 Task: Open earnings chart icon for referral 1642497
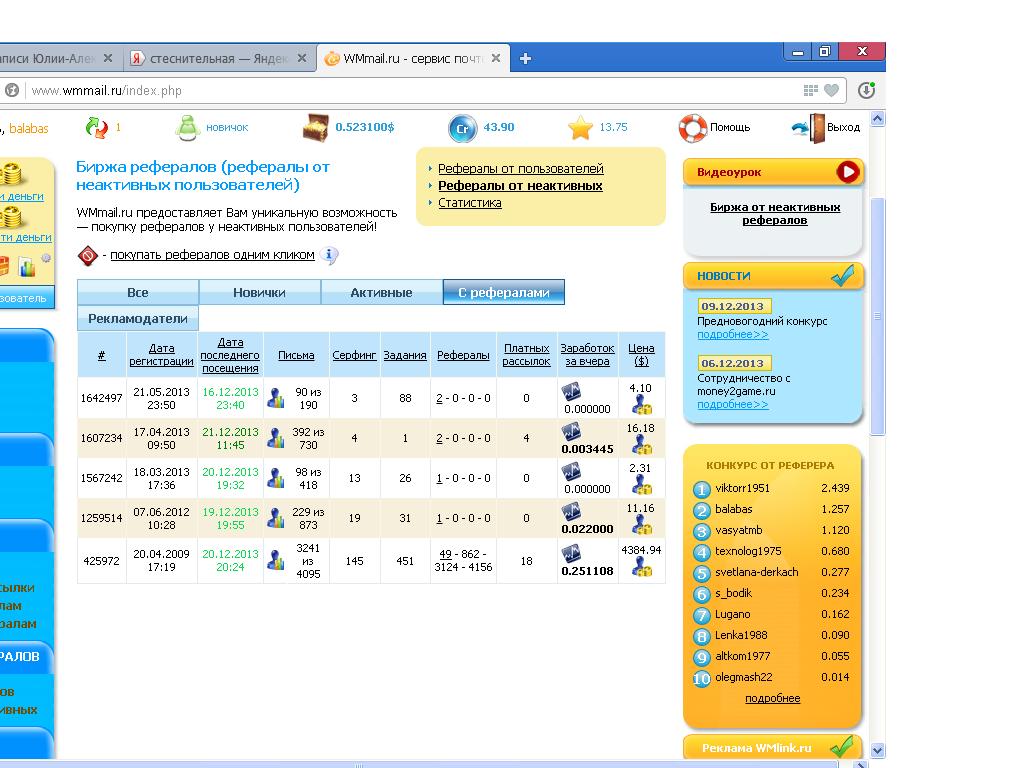click(x=571, y=391)
